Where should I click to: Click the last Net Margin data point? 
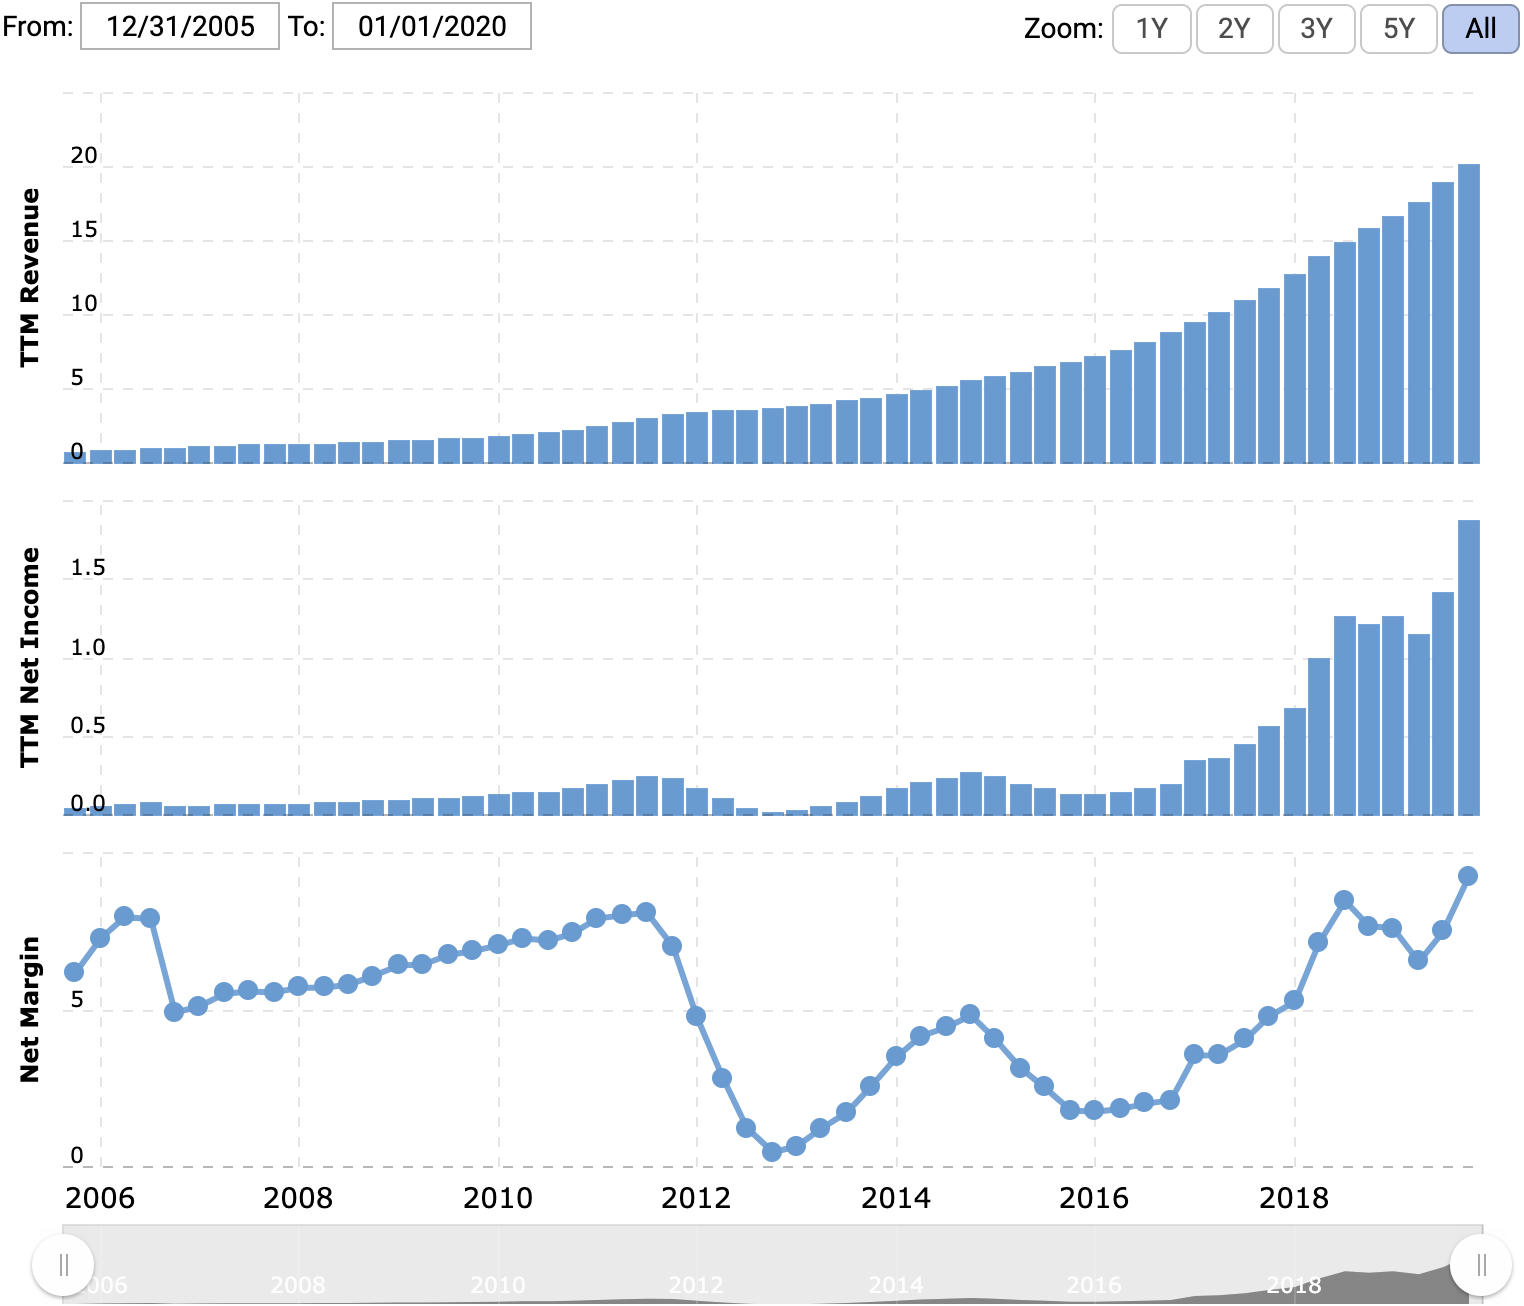[1468, 876]
